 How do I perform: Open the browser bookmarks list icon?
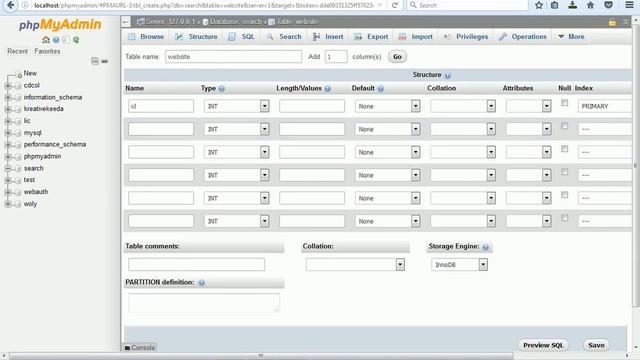[x=554, y=5]
